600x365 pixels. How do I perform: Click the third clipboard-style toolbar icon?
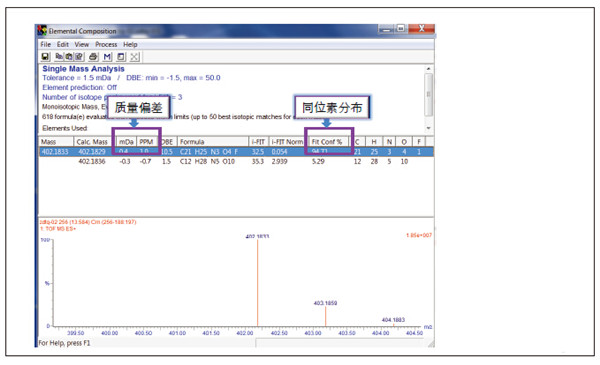point(79,57)
